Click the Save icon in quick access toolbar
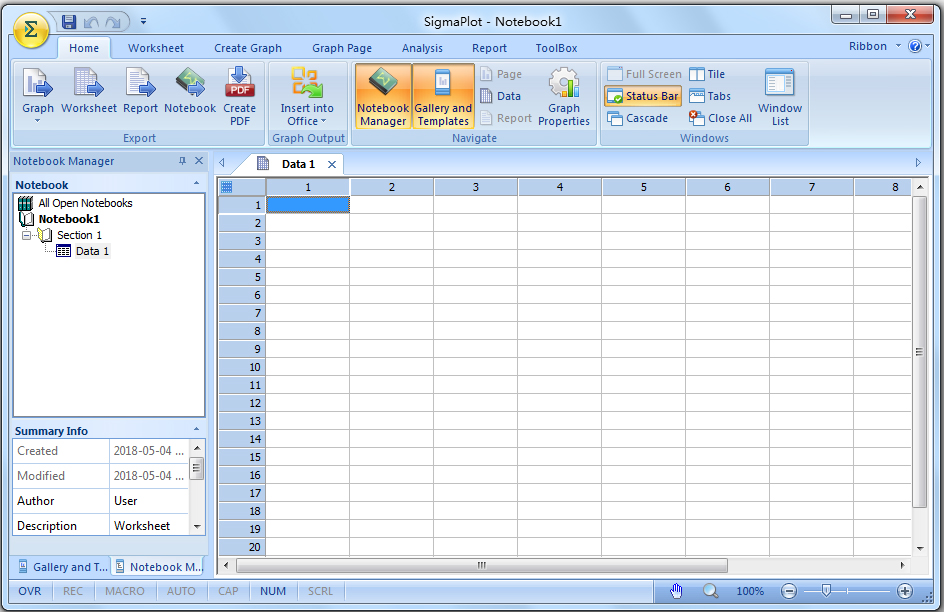 [x=69, y=21]
